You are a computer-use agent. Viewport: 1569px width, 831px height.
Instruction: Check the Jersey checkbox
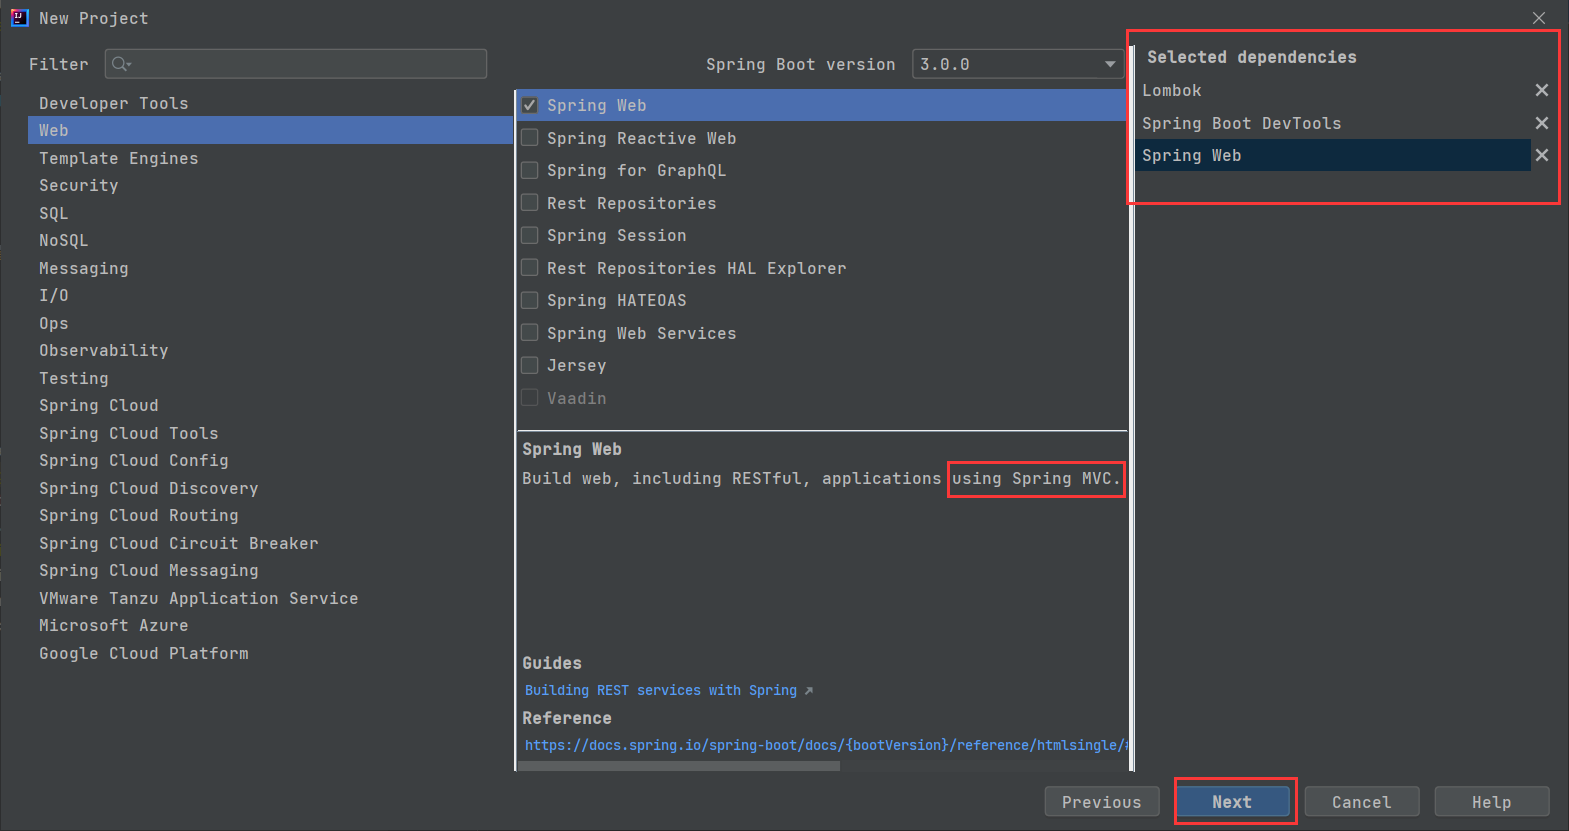click(x=530, y=365)
